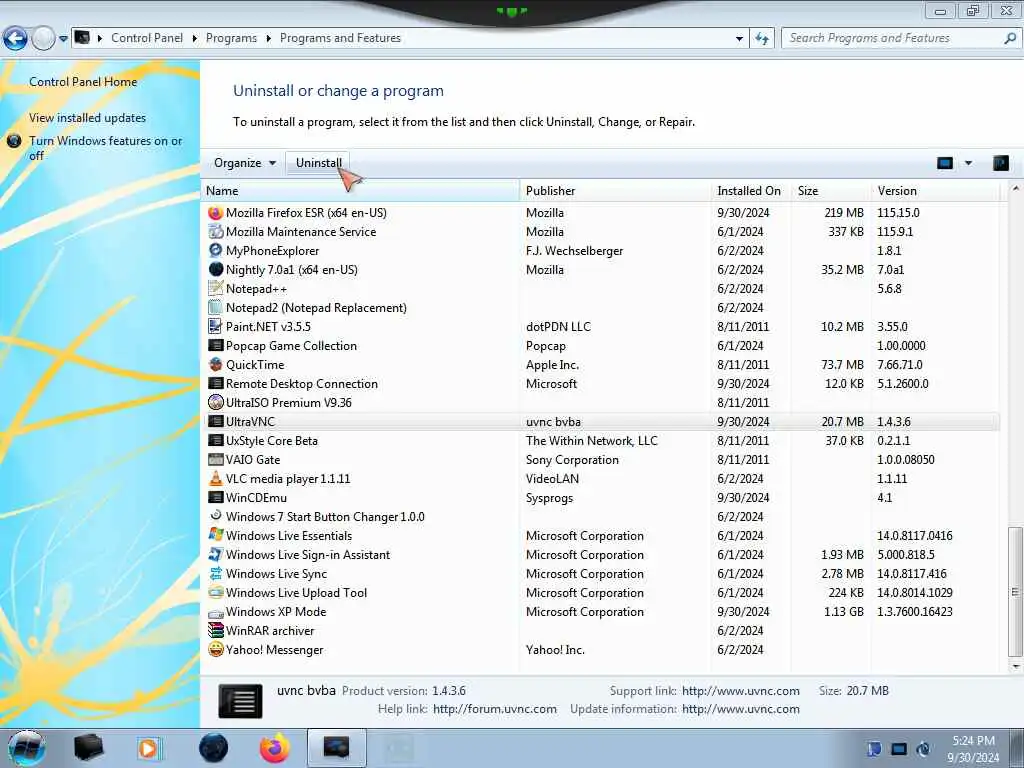Click the scrollbar up arrow of list
1024x768 pixels.
[x=1015, y=189]
